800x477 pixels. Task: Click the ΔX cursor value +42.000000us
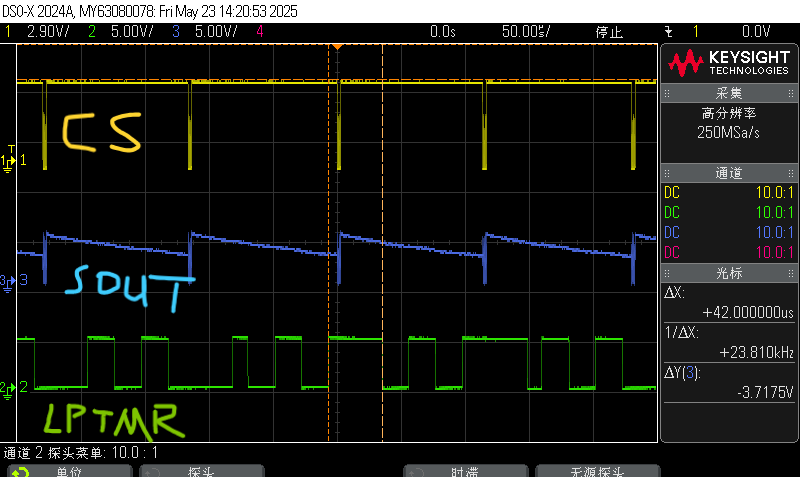coord(747,313)
